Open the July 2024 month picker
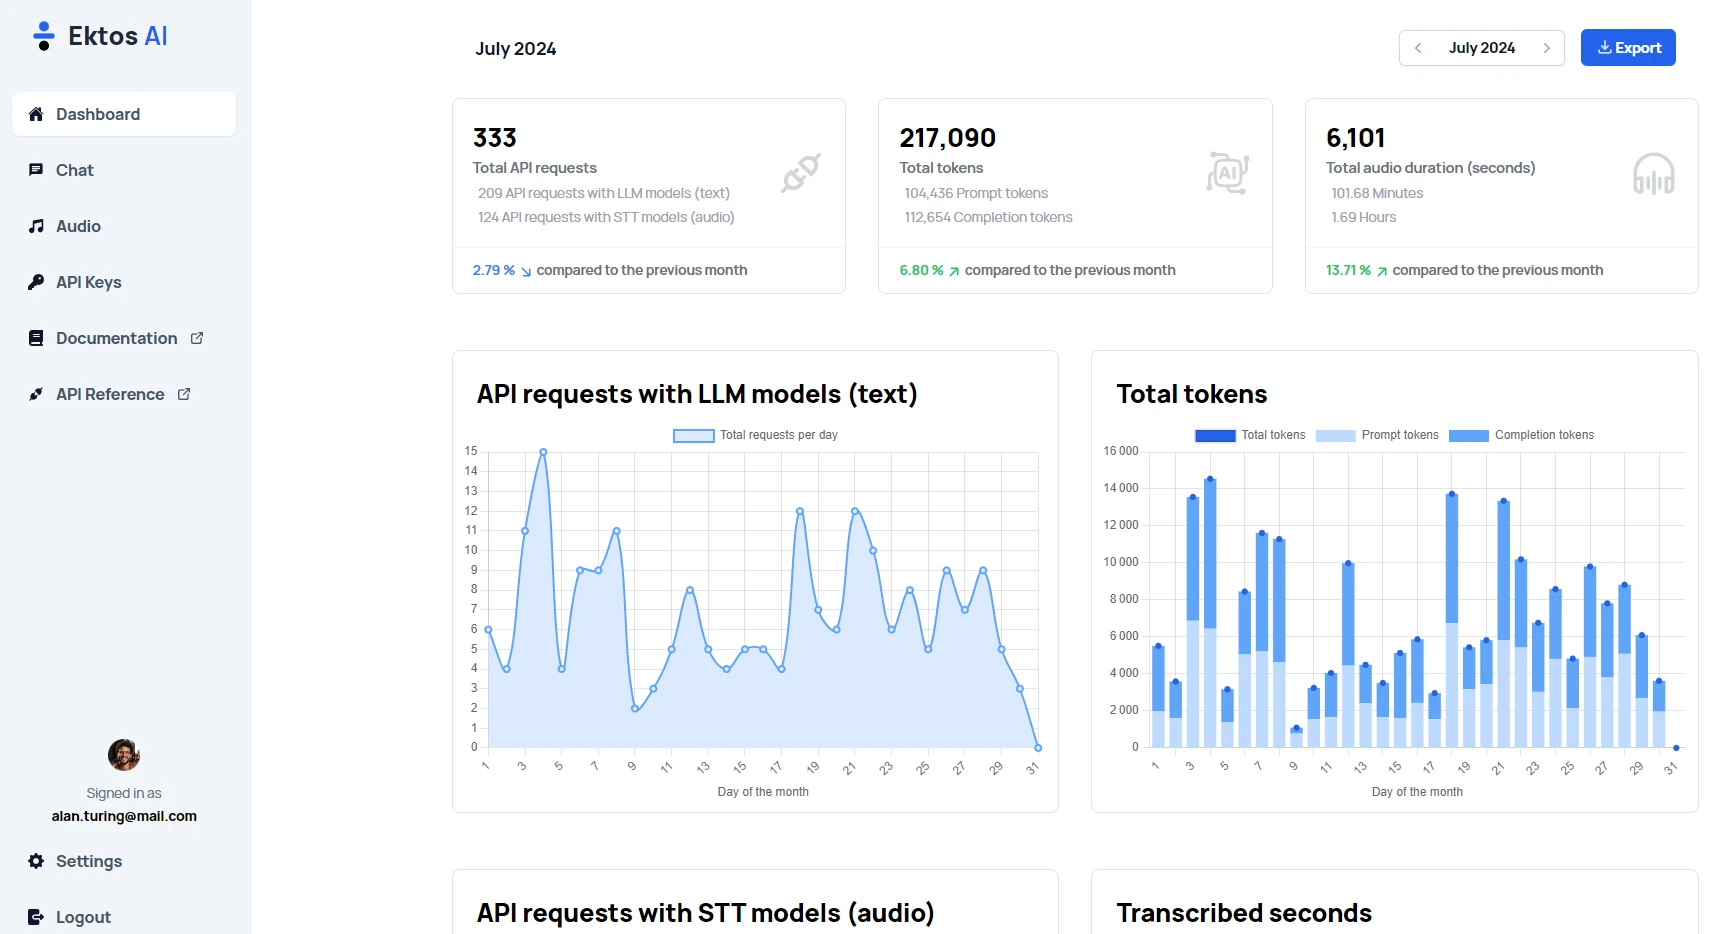 coord(1482,48)
